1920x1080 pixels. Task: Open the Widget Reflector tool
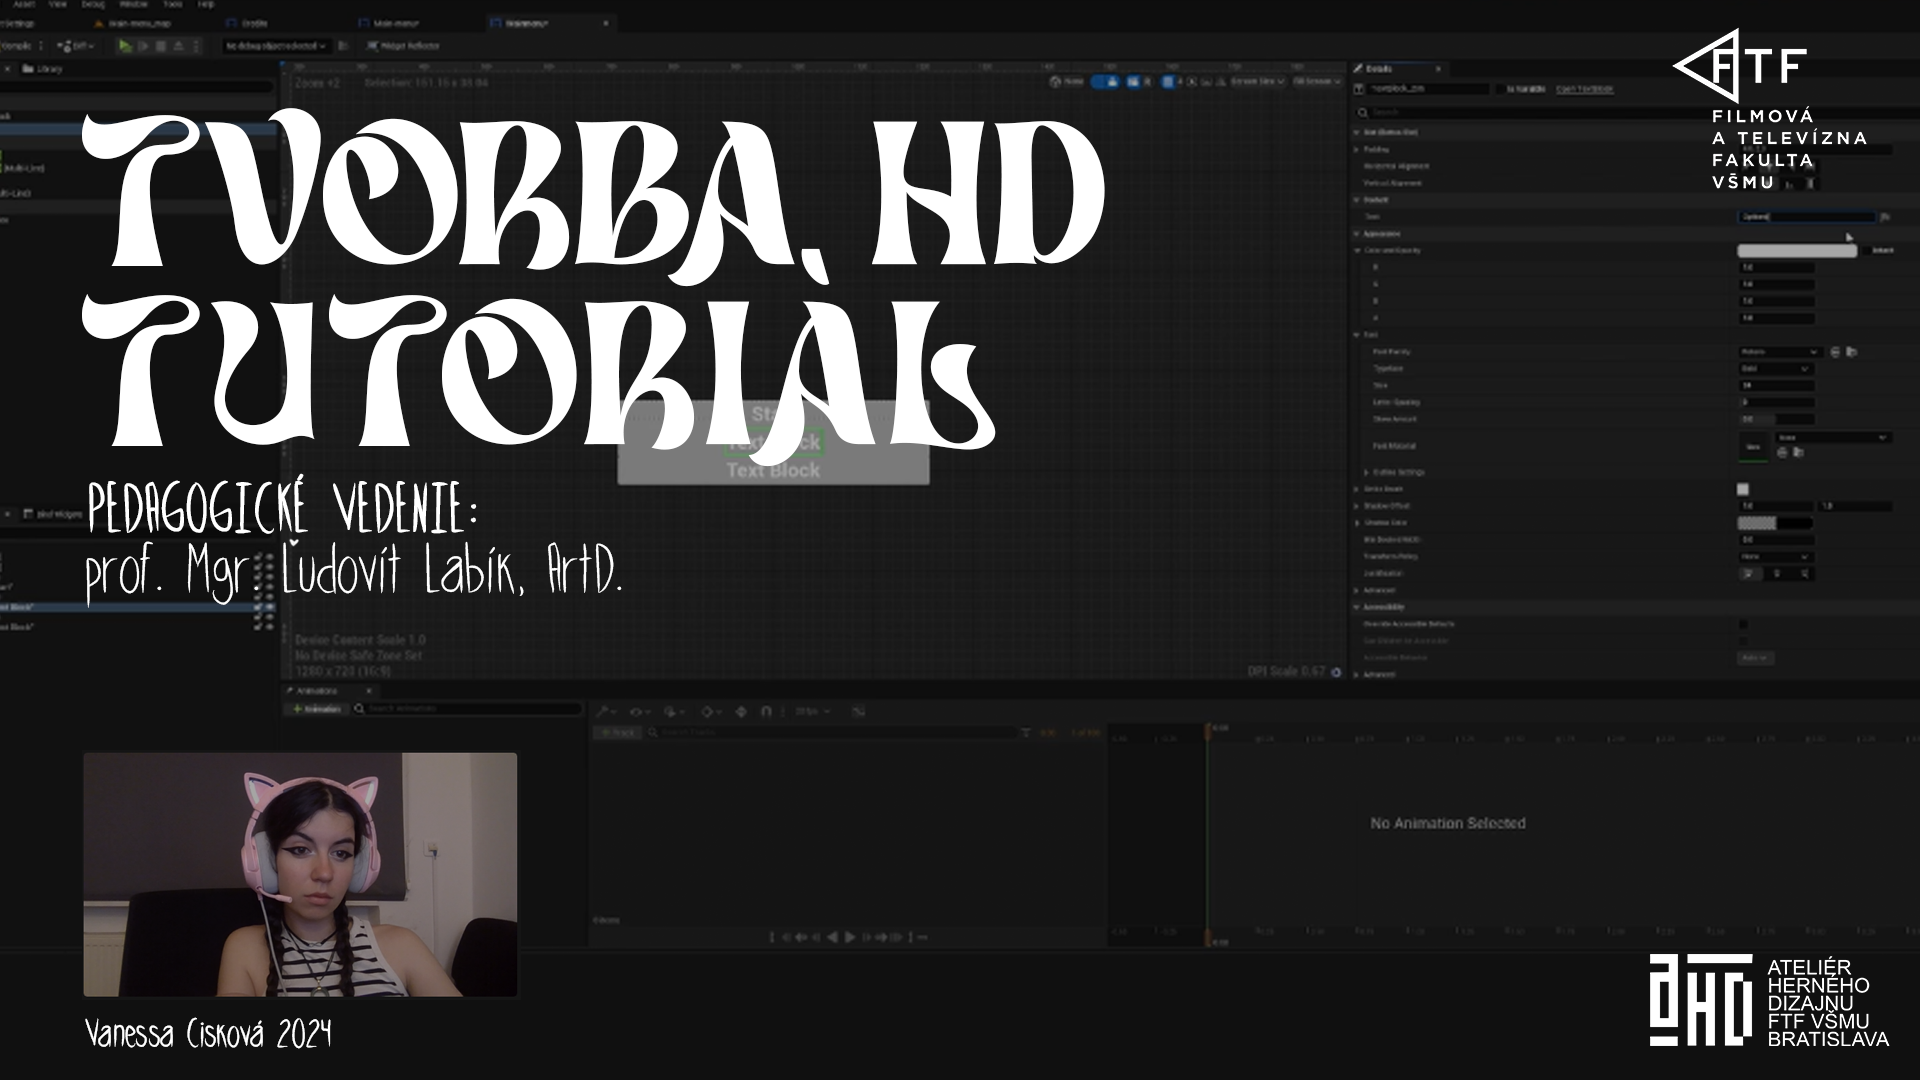coord(402,46)
